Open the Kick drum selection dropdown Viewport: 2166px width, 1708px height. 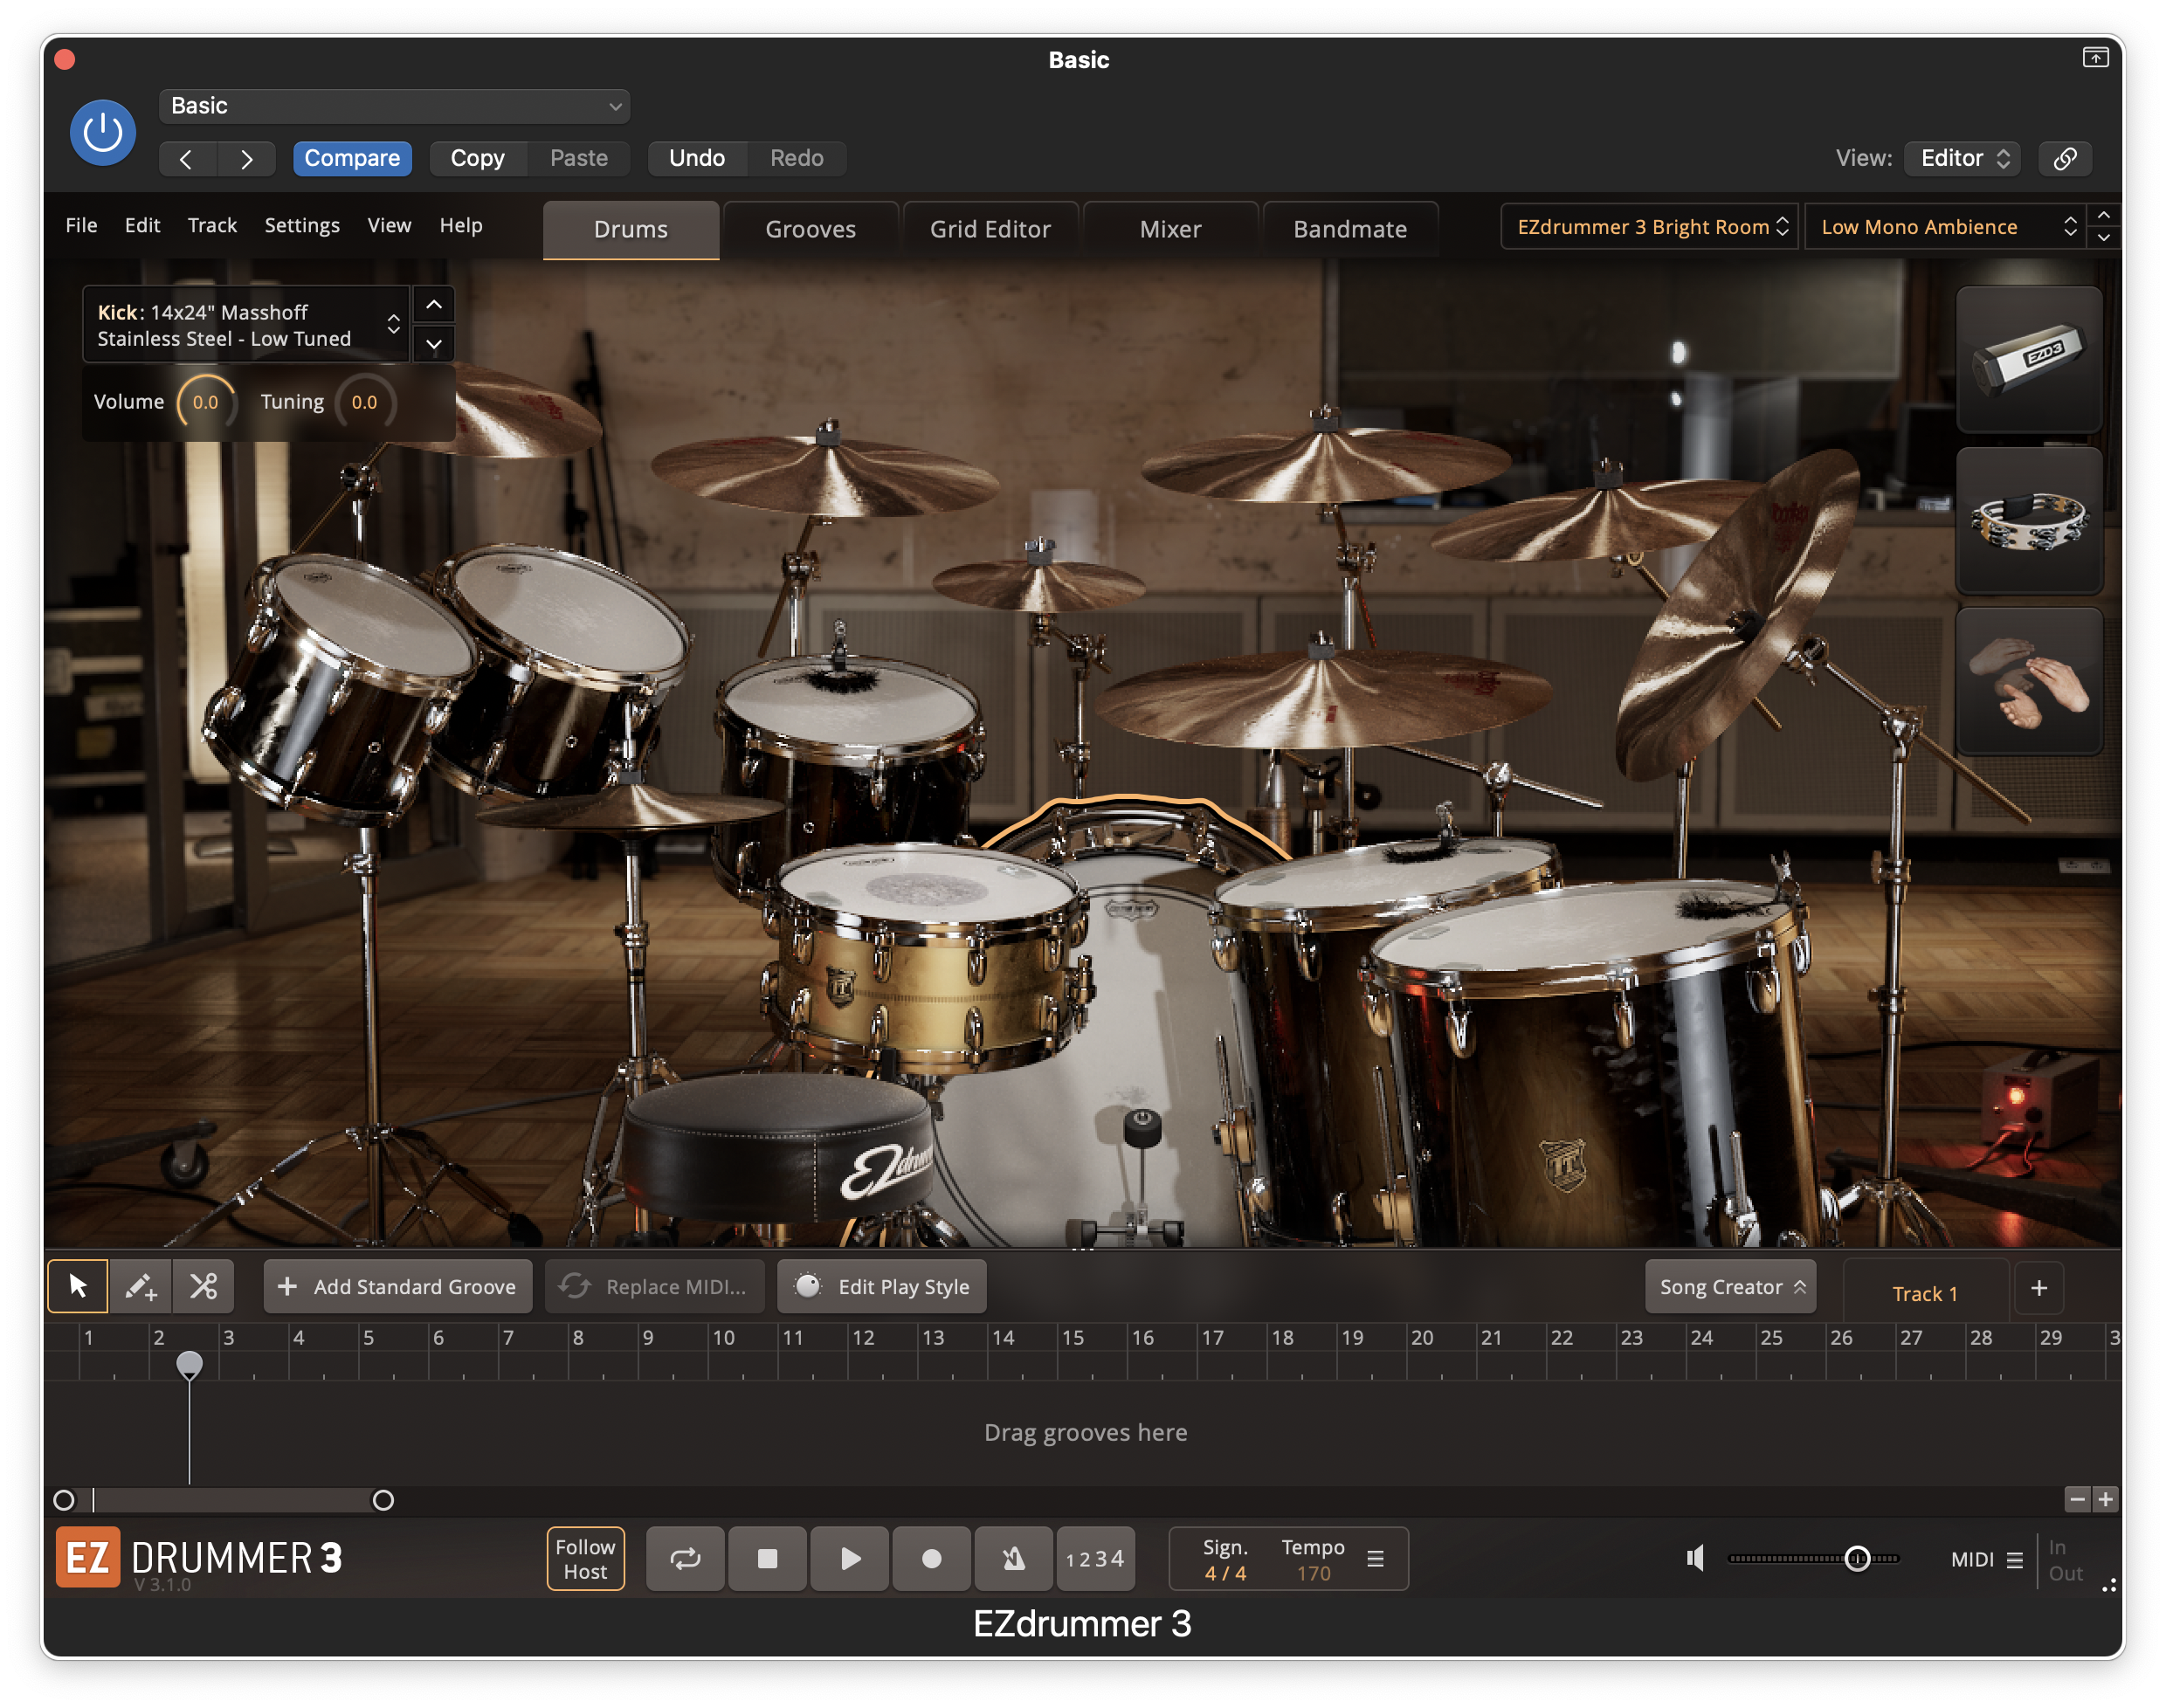tap(246, 325)
